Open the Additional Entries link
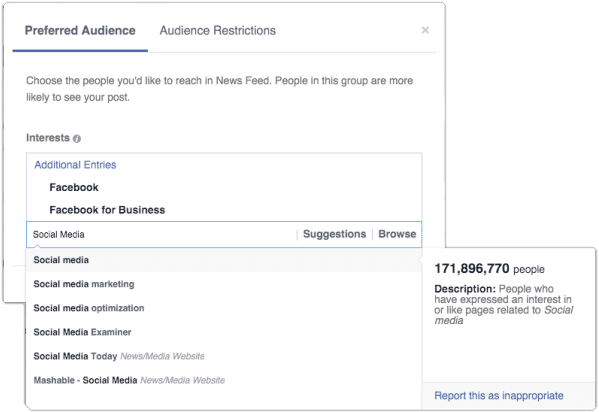This screenshot has height=412, width=599. tap(75, 165)
